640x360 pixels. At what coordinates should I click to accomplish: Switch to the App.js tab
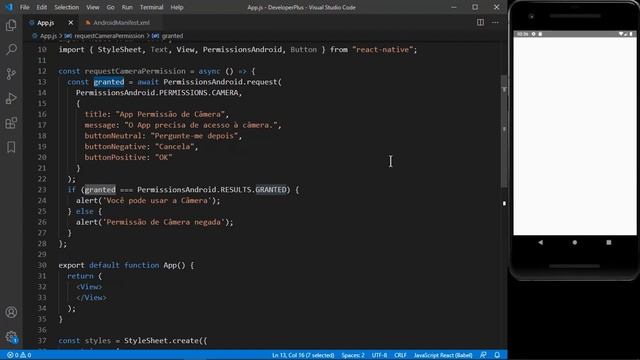click(45, 22)
